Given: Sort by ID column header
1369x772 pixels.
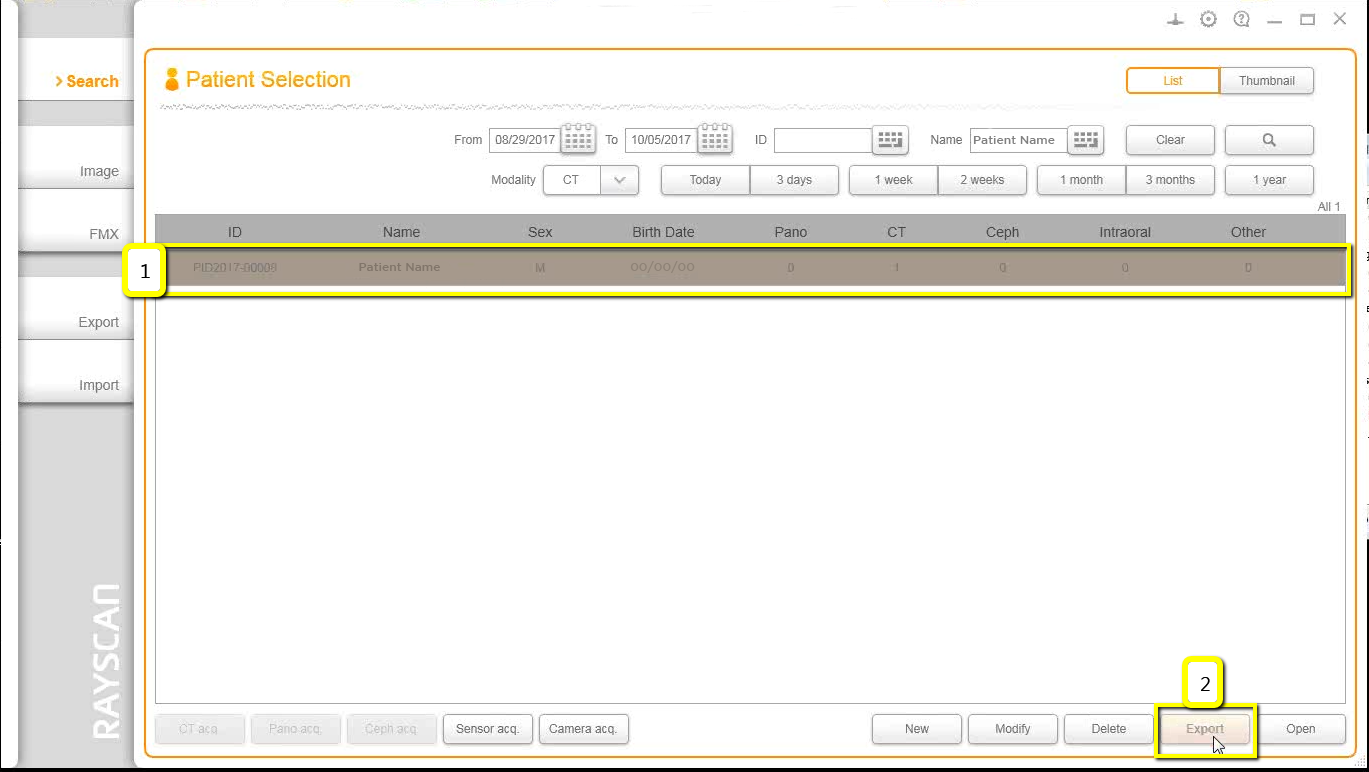Looking at the screenshot, I should [x=235, y=232].
